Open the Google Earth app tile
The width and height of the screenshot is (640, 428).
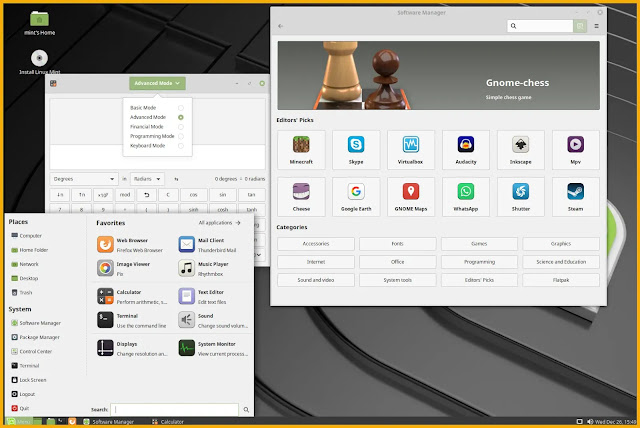pos(356,197)
